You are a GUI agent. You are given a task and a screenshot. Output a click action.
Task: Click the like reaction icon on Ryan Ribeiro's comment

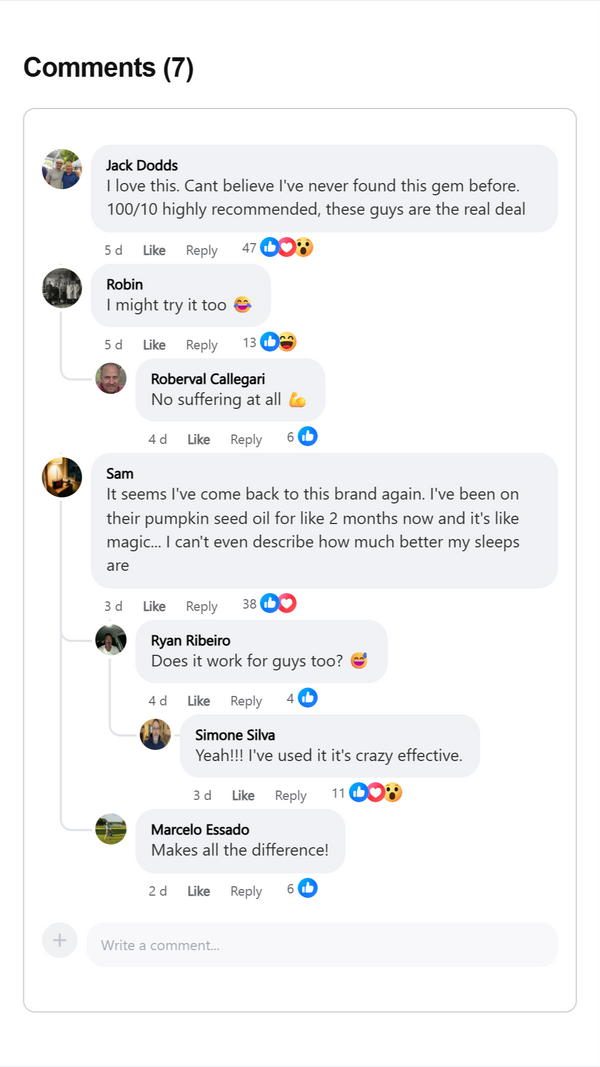pyautogui.click(x=308, y=698)
